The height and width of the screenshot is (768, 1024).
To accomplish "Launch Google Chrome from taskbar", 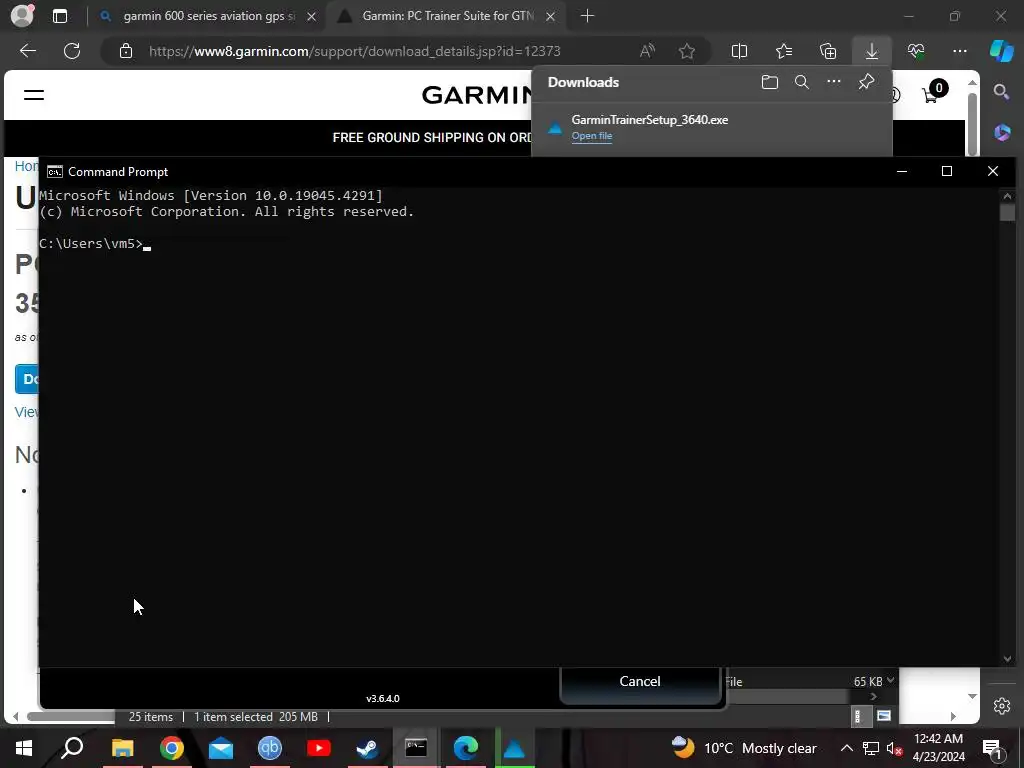I will [172, 748].
